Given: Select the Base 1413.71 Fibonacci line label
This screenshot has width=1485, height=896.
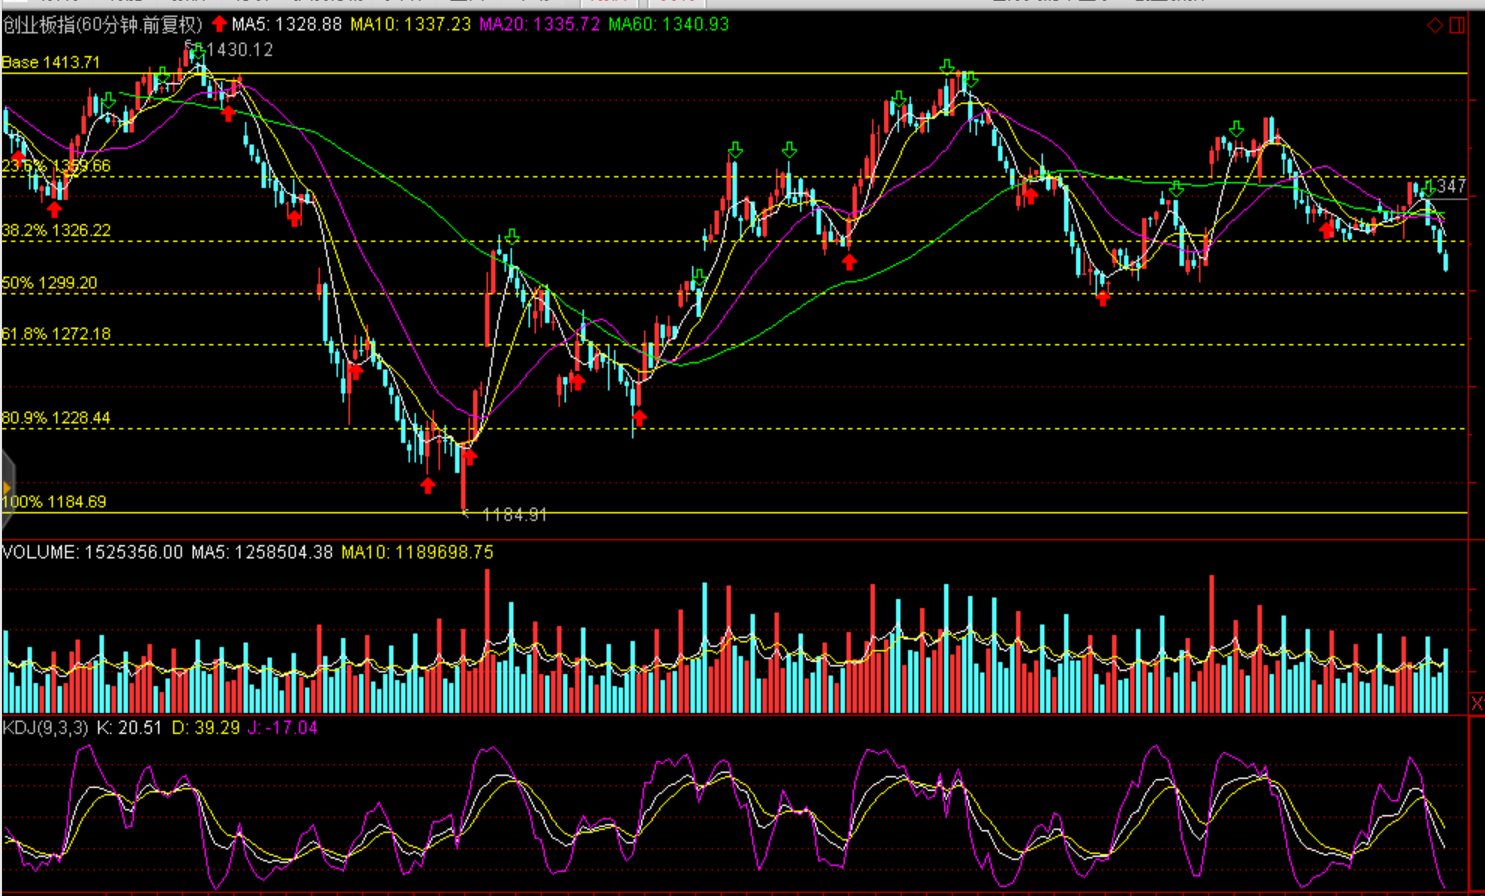Looking at the screenshot, I should pos(51,62).
